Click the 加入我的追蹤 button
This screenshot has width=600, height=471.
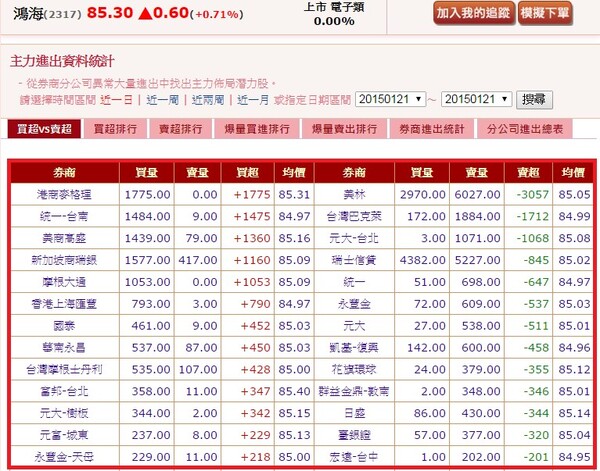coord(473,13)
